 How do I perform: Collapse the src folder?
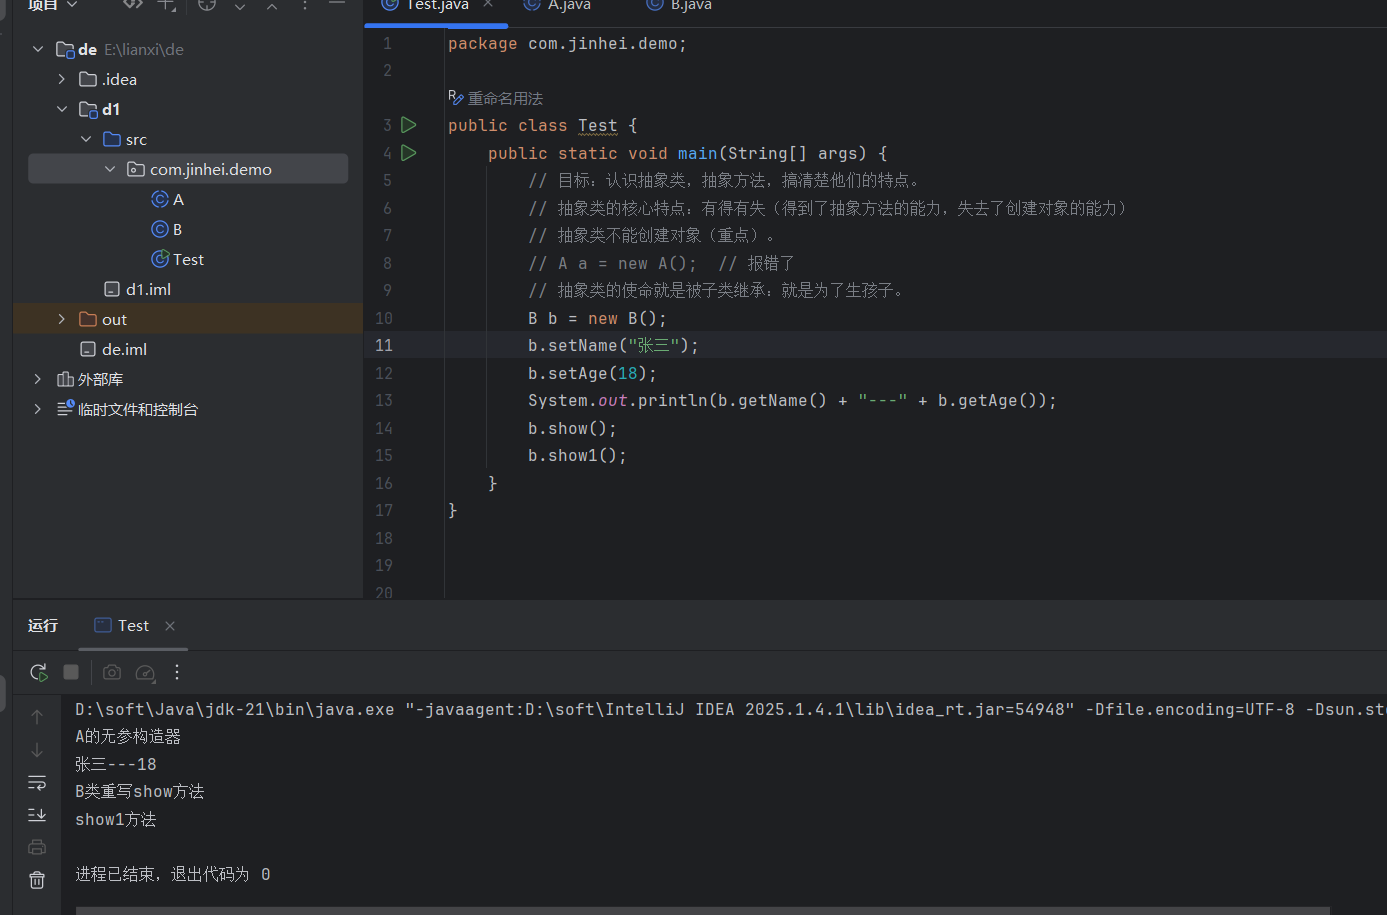pos(86,139)
